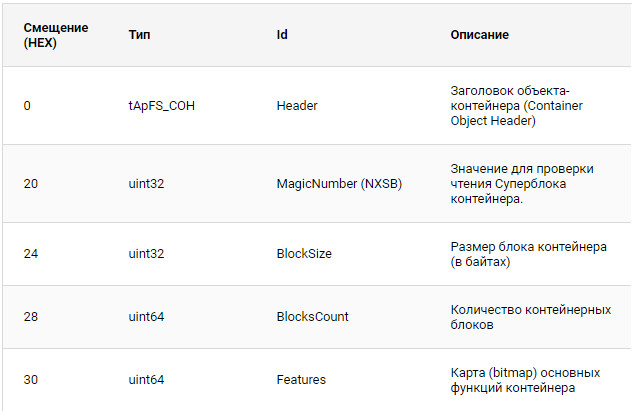
Task: Click the offset value 20 cell
Action: pyautogui.click(x=30, y=184)
